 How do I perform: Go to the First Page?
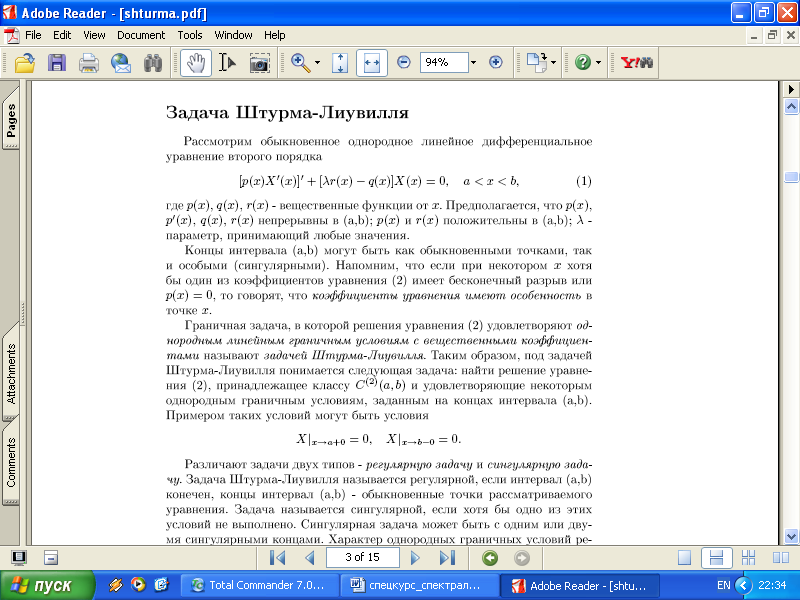[277, 558]
